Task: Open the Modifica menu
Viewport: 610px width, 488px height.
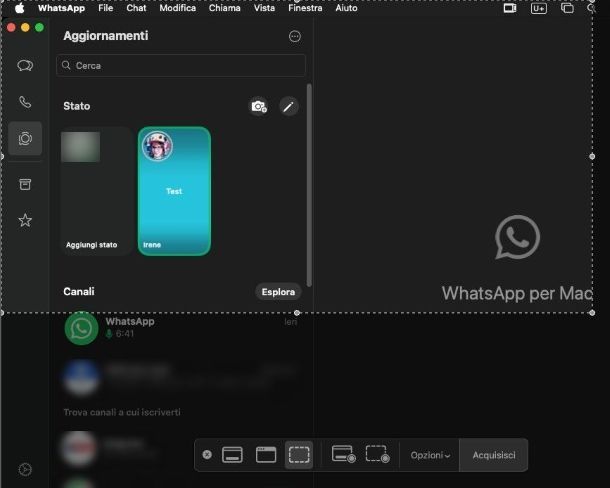Action: (x=177, y=8)
